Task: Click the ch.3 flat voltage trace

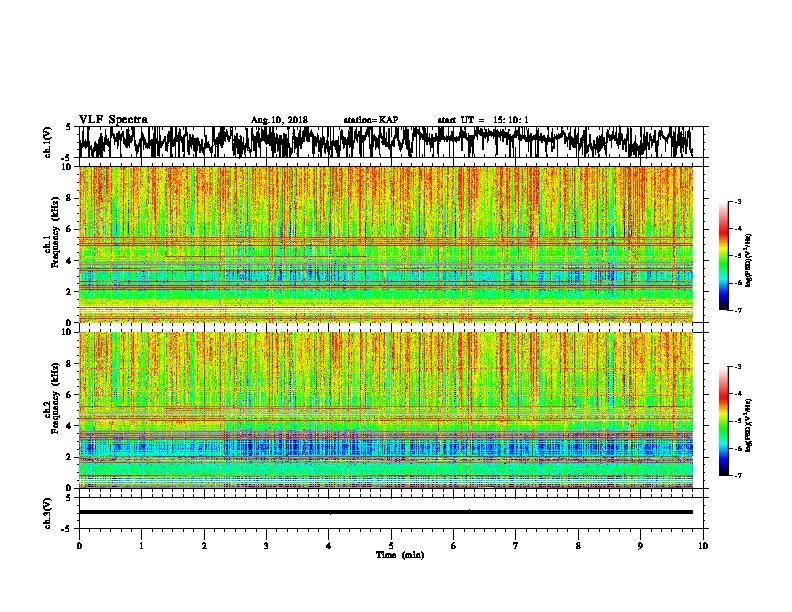Action: (x=385, y=512)
